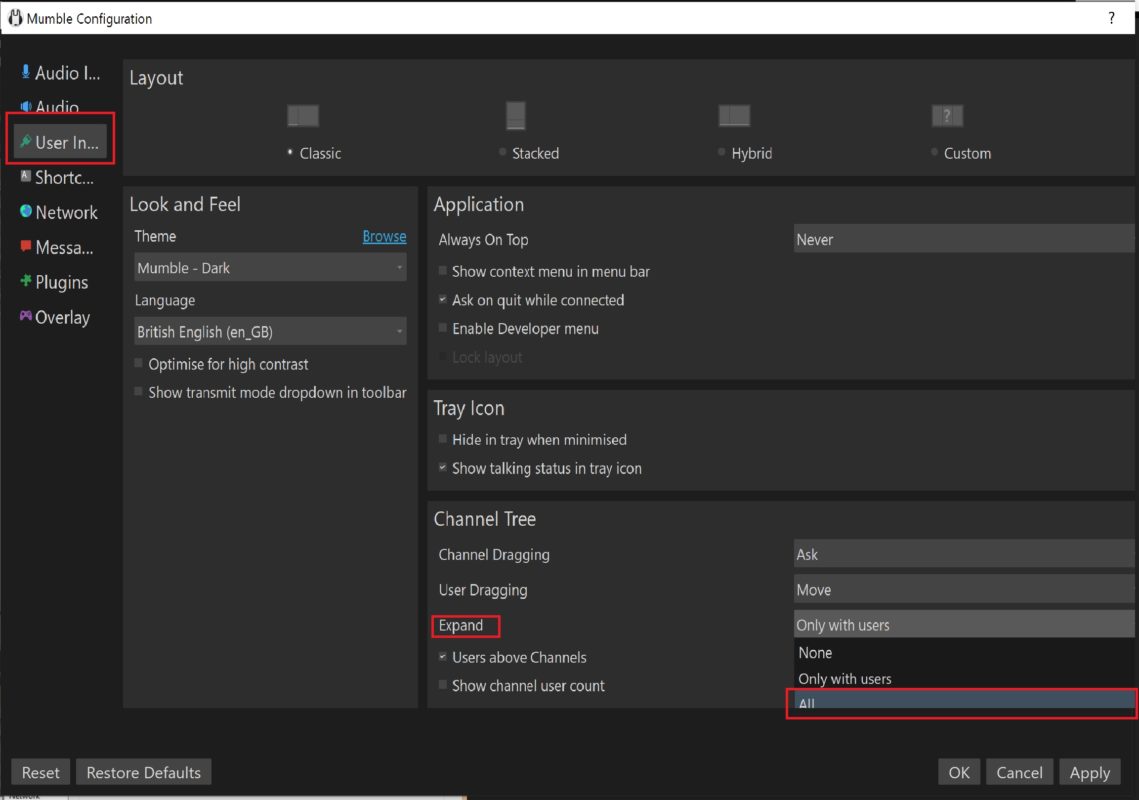Toggle Hide in tray when minimised

click(442, 438)
